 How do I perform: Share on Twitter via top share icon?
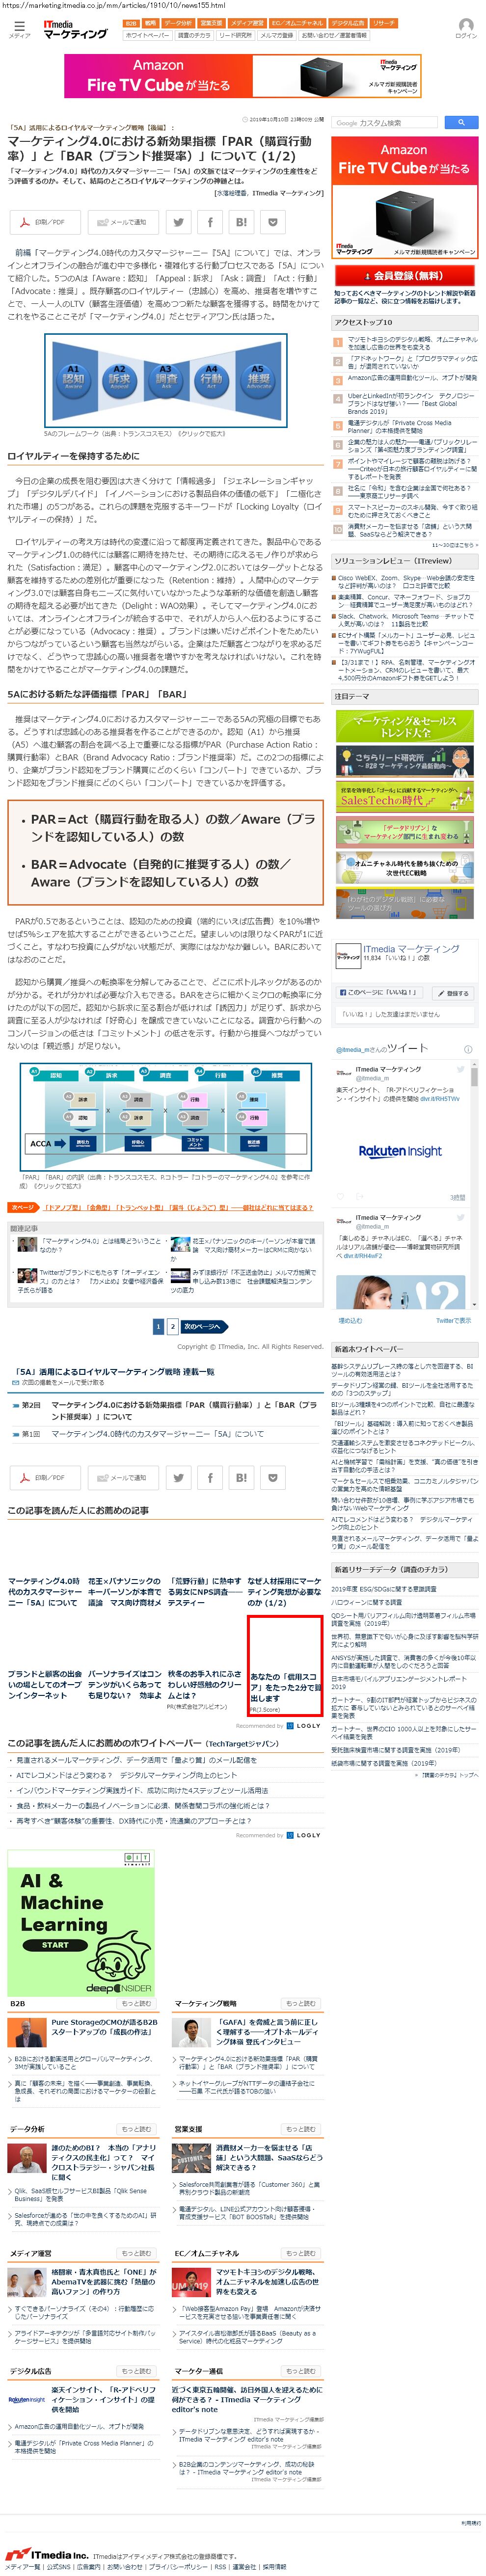click(178, 222)
